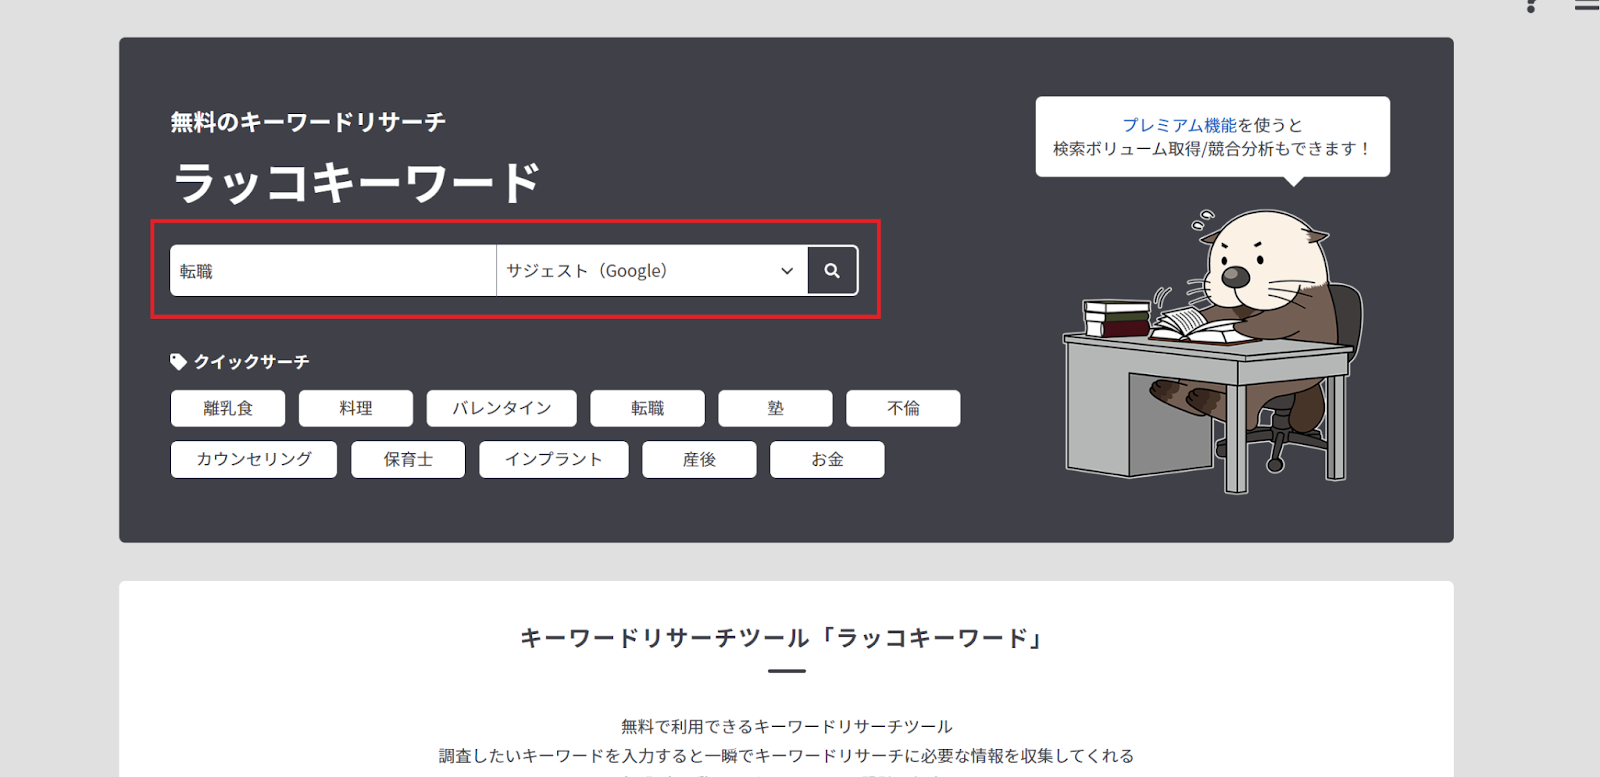Click the magnifying glass search button
The height and width of the screenshot is (777, 1600).
coord(832,271)
